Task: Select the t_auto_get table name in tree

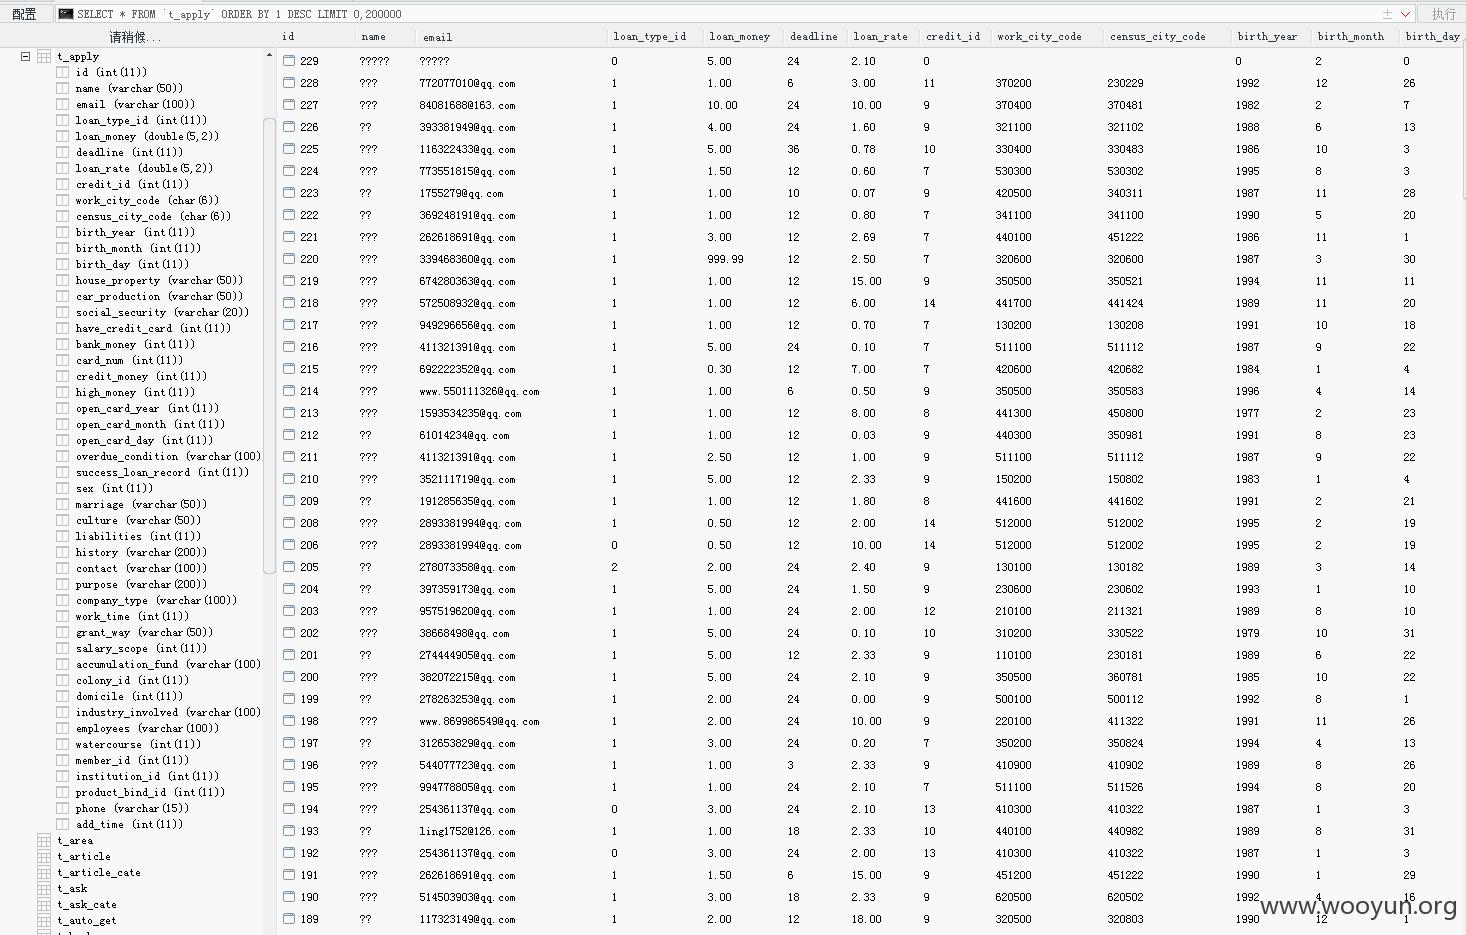Action: tap(87, 921)
